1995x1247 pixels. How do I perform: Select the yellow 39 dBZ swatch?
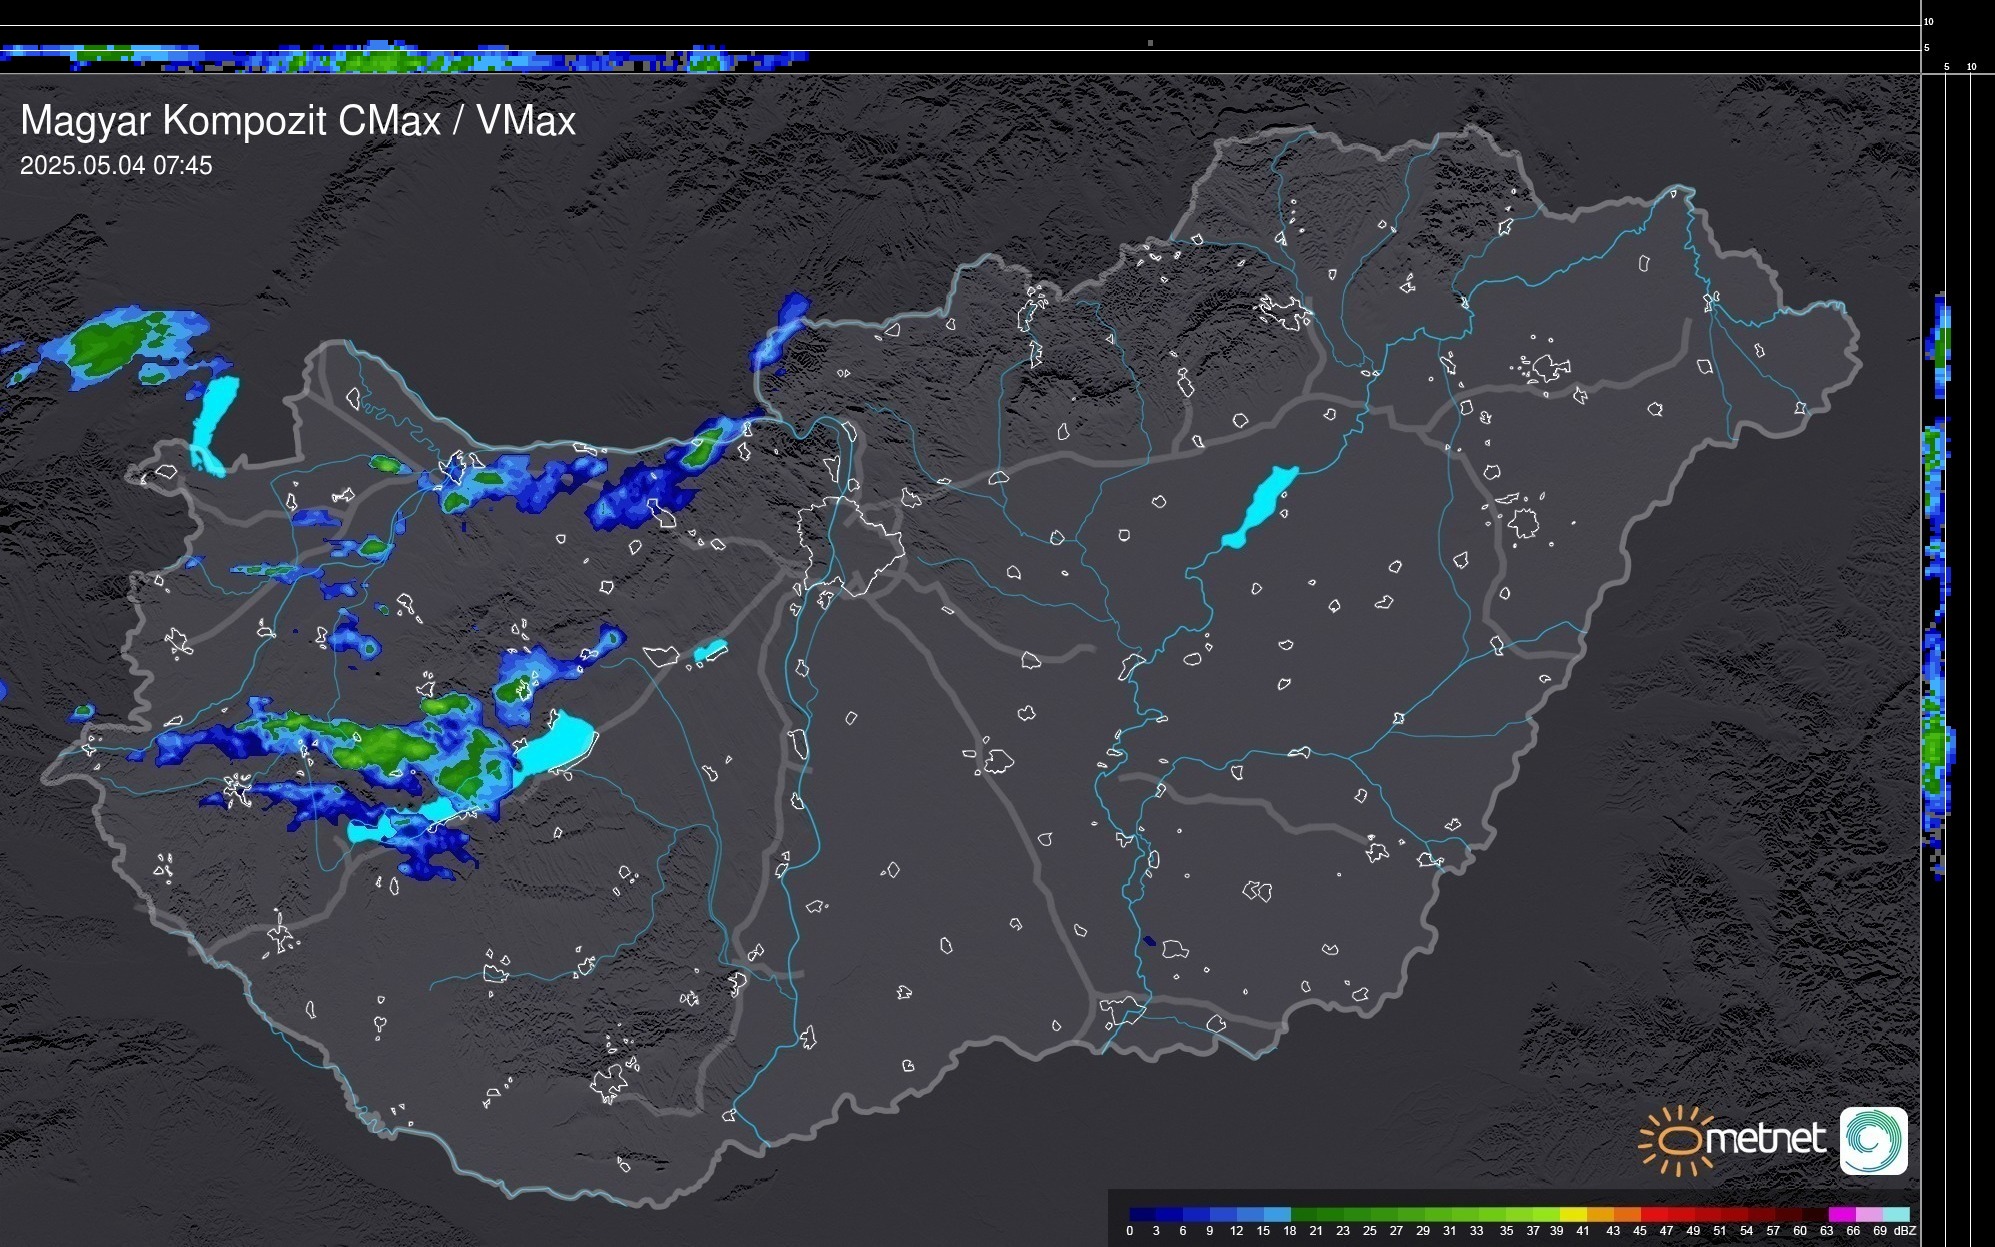click(x=1572, y=1214)
